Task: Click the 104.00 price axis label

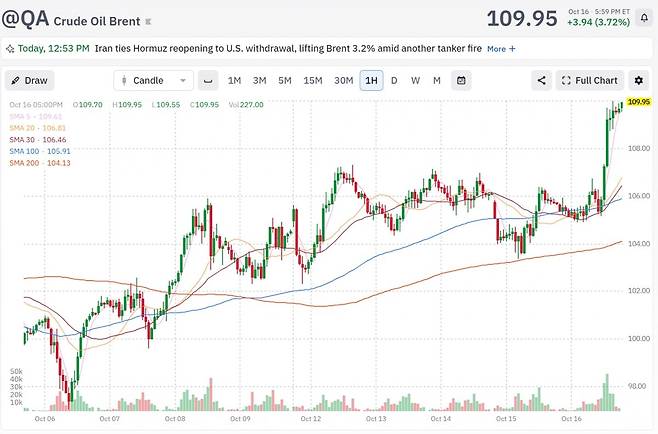Action: tap(639, 243)
